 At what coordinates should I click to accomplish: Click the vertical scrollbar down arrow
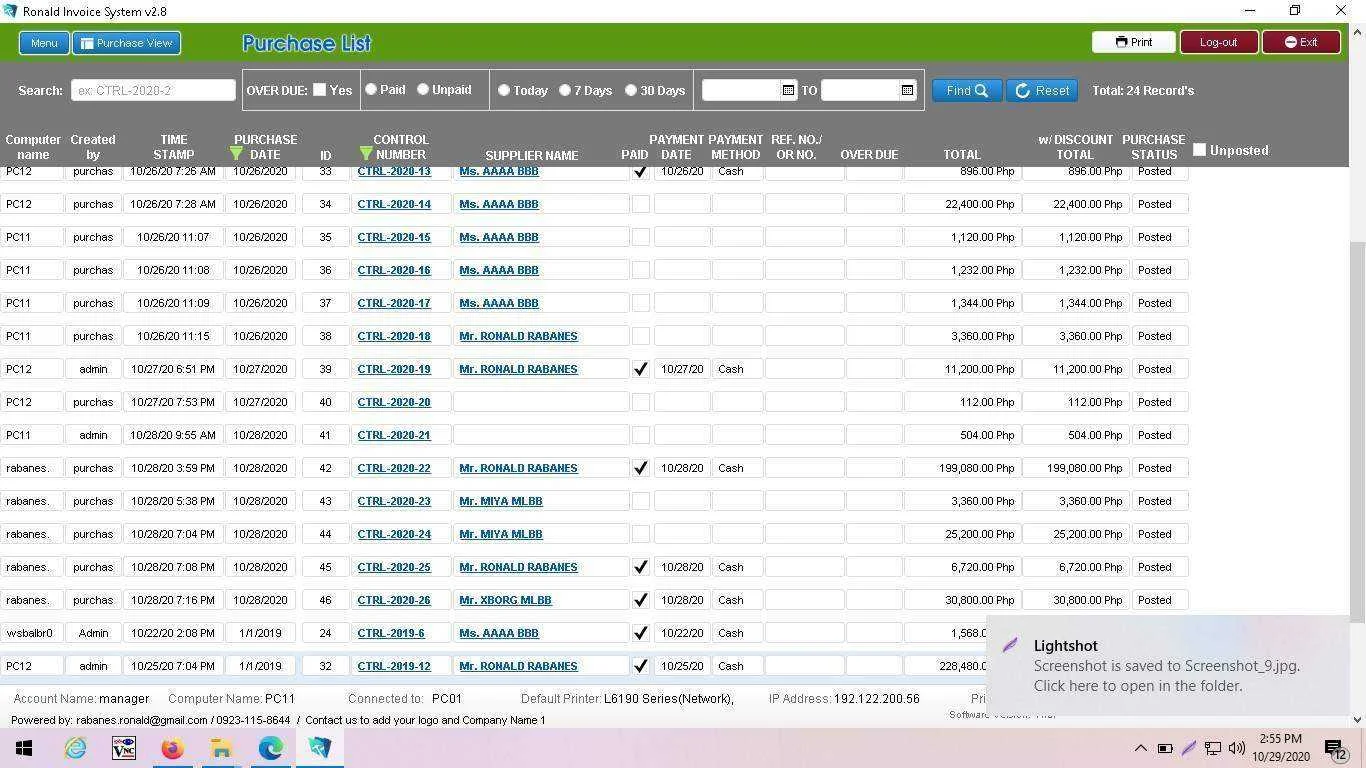click(x=1357, y=719)
